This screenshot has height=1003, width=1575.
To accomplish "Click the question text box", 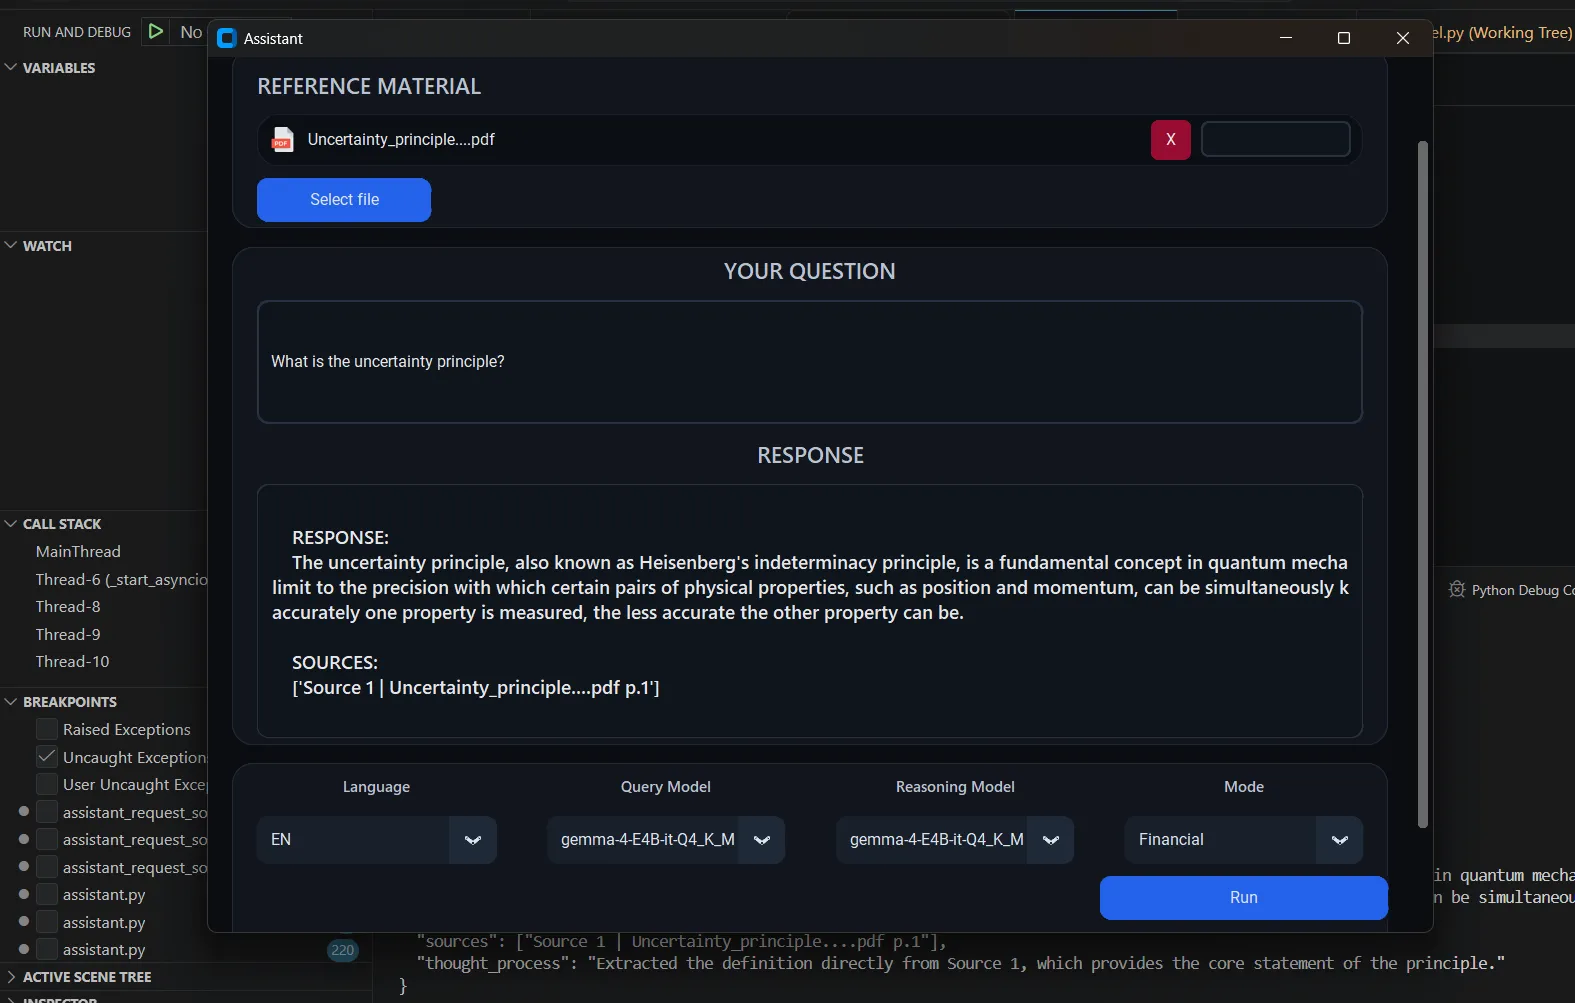I will click(809, 361).
